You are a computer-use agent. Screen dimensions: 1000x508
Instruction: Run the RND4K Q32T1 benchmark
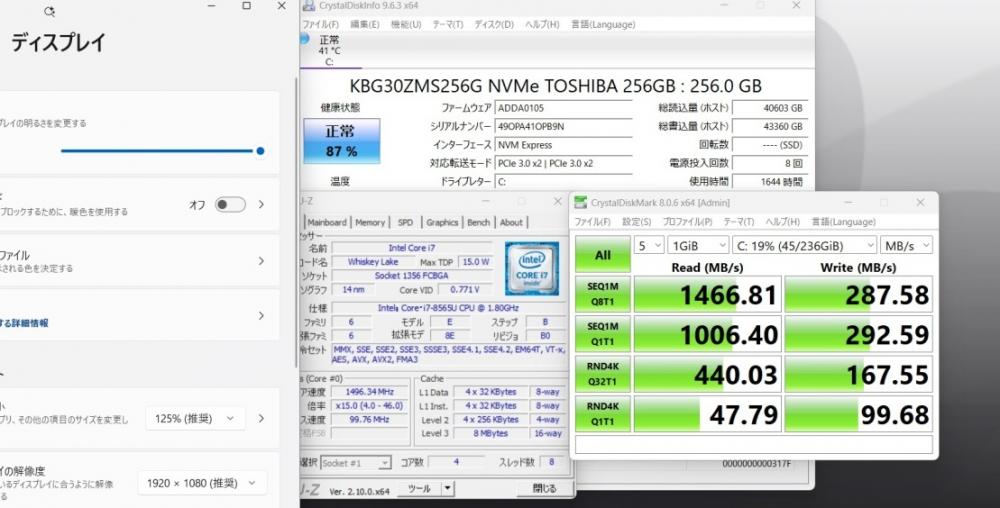point(603,374)
